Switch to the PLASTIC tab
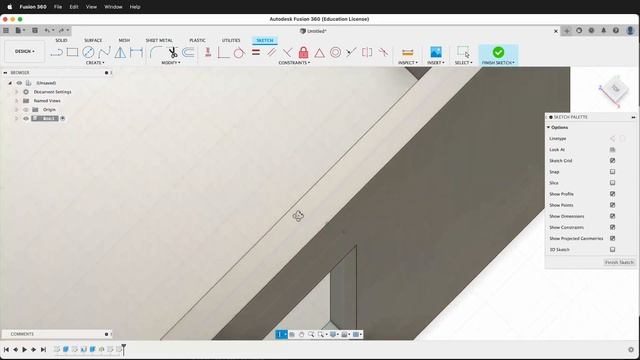 [198, 40]
